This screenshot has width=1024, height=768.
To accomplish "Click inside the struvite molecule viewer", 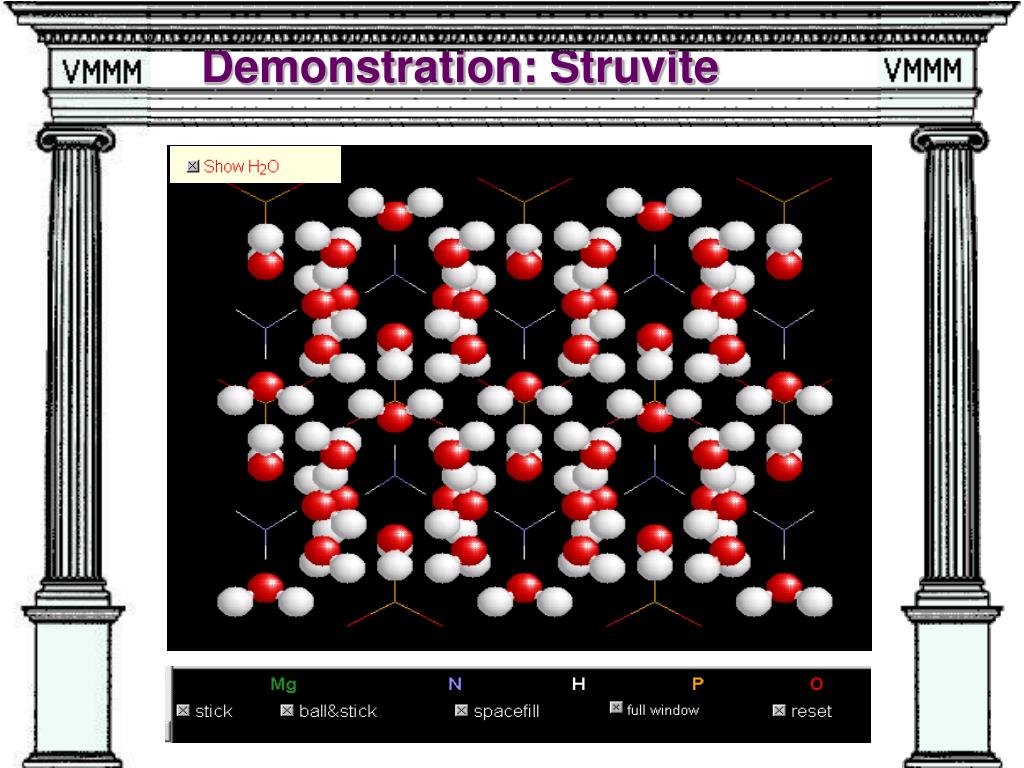I will [519, 398].
